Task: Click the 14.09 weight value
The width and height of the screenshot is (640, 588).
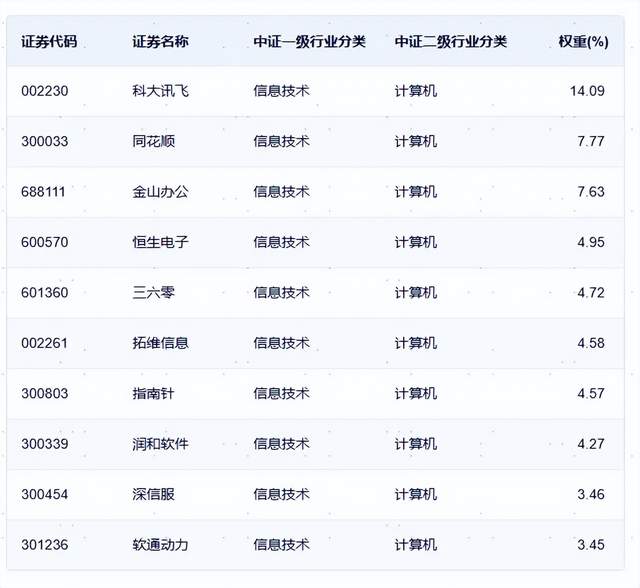Action: pos(587,91)
